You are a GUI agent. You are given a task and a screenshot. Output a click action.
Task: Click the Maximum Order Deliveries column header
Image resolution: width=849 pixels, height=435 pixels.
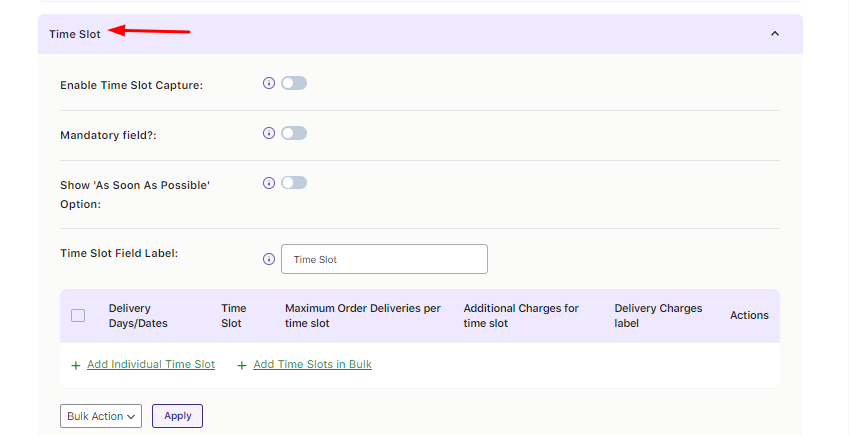coord(362,316)
